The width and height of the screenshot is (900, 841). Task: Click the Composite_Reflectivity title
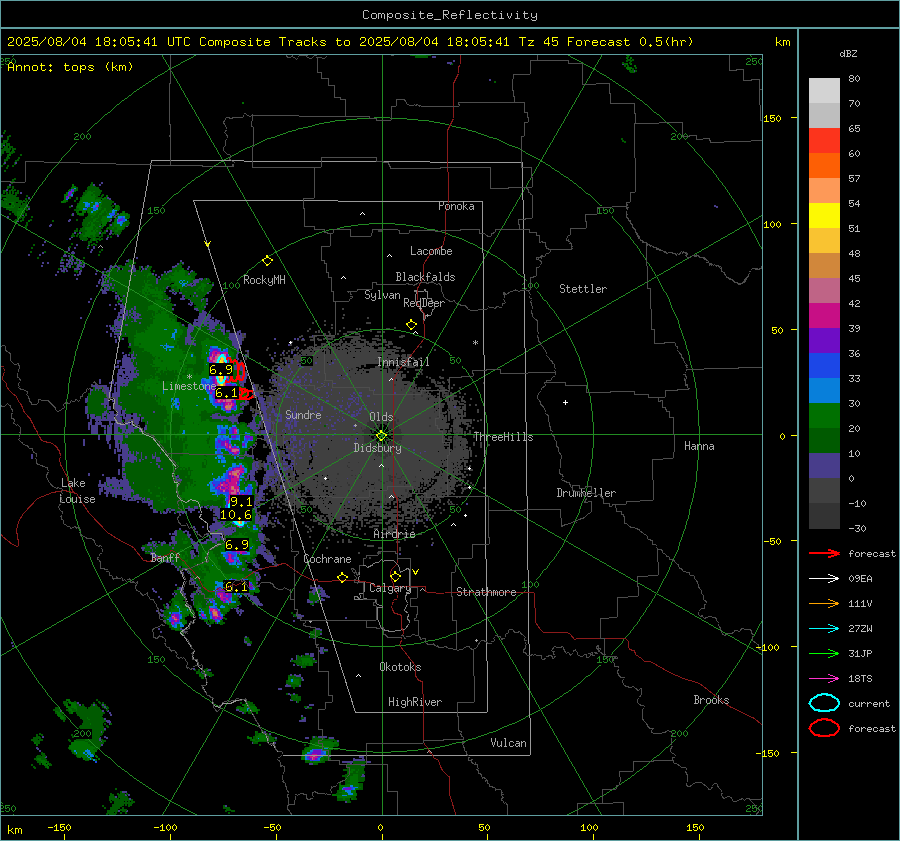[450, 15]
